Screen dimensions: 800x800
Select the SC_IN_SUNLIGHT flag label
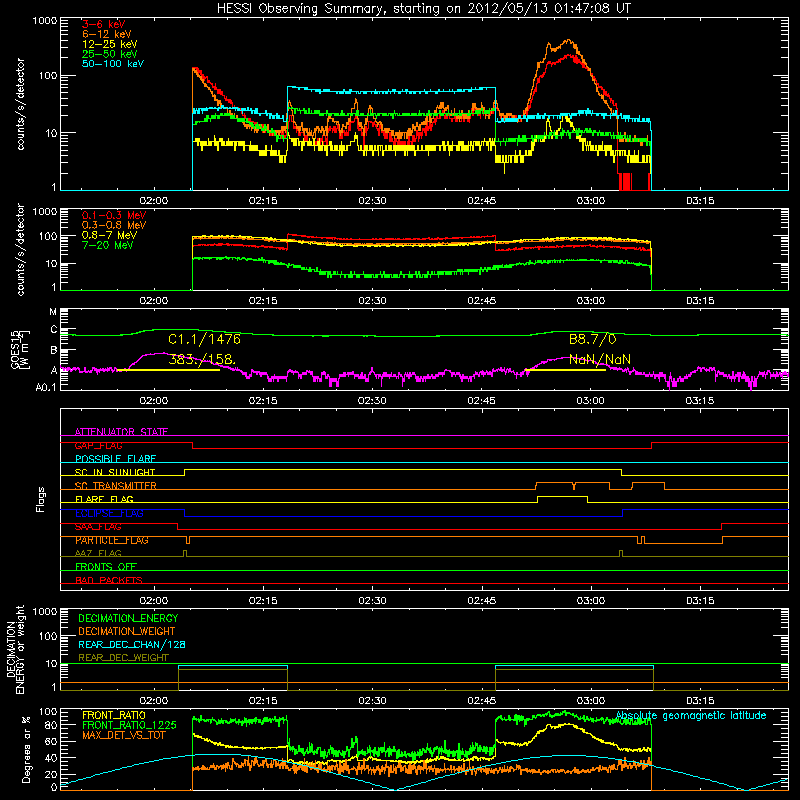tap(115, 472)
